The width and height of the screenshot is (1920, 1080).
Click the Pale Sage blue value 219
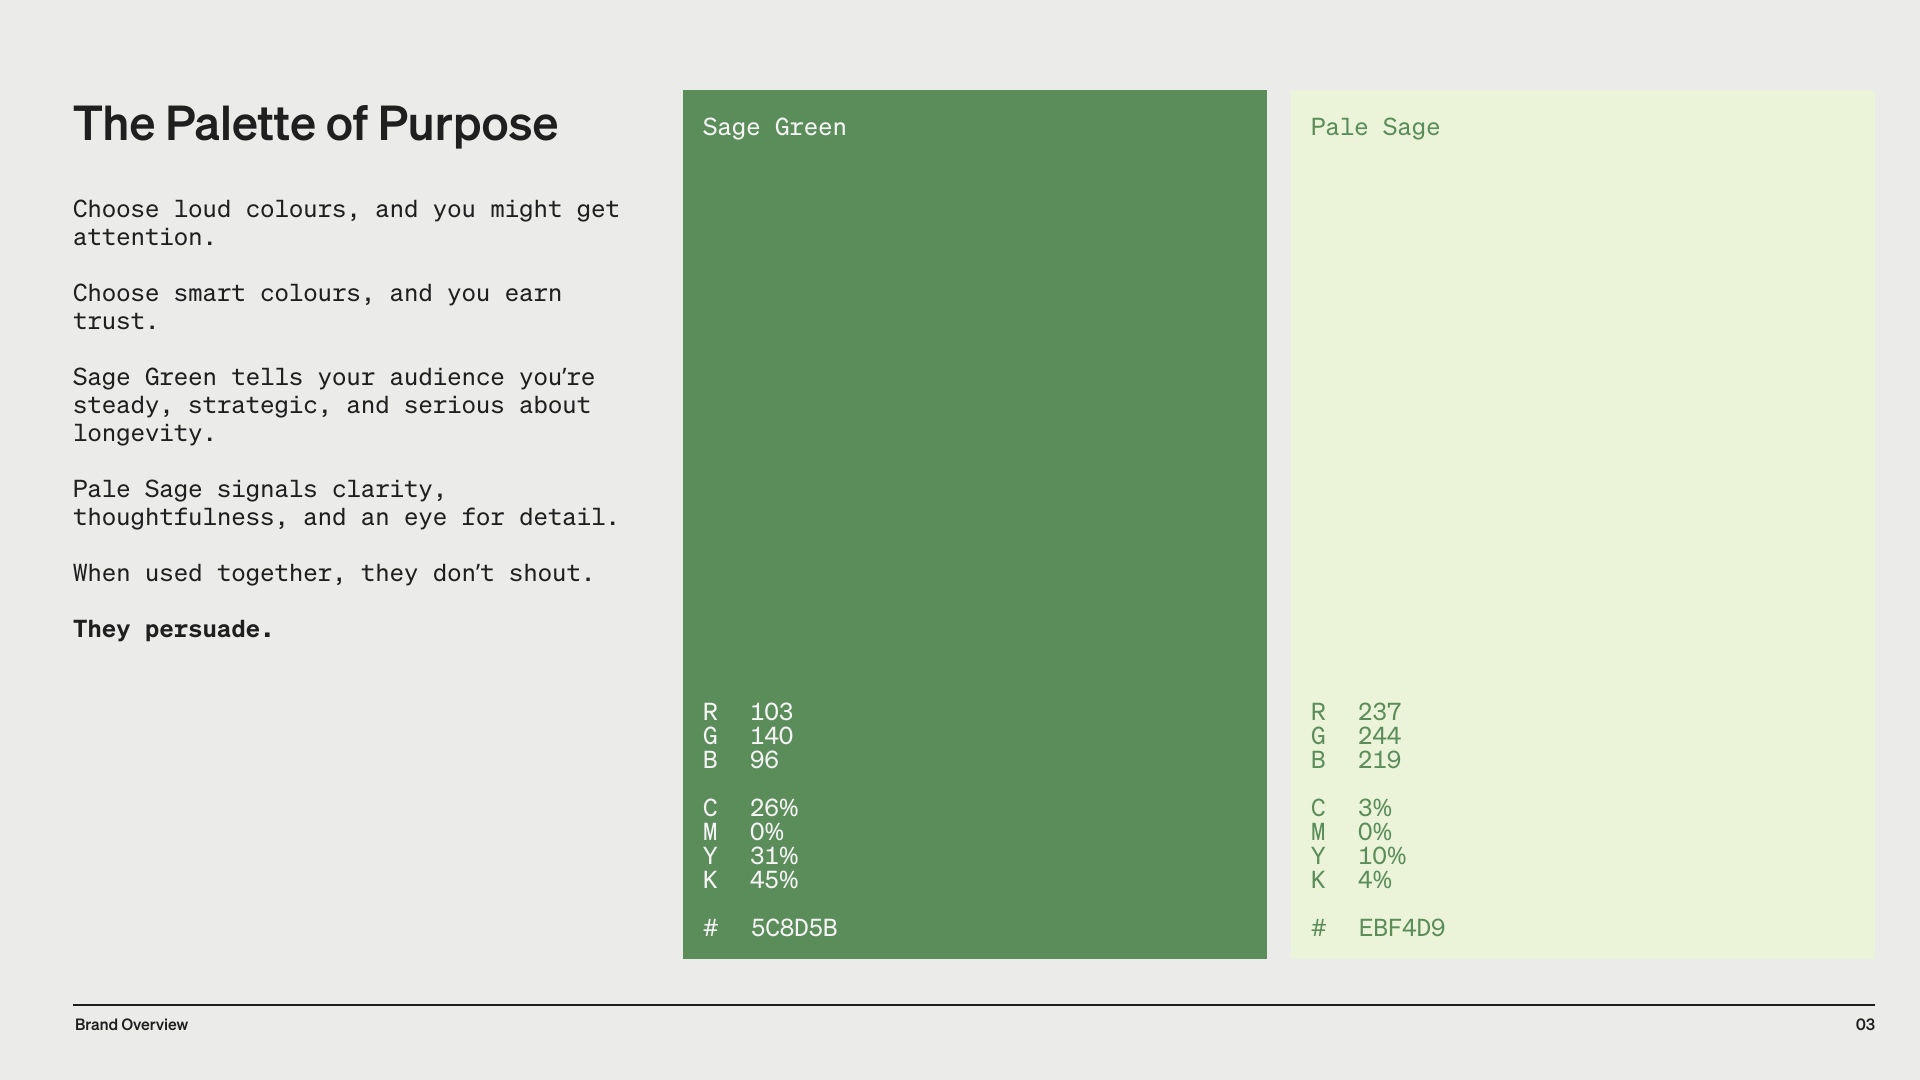pos(1379,760)
